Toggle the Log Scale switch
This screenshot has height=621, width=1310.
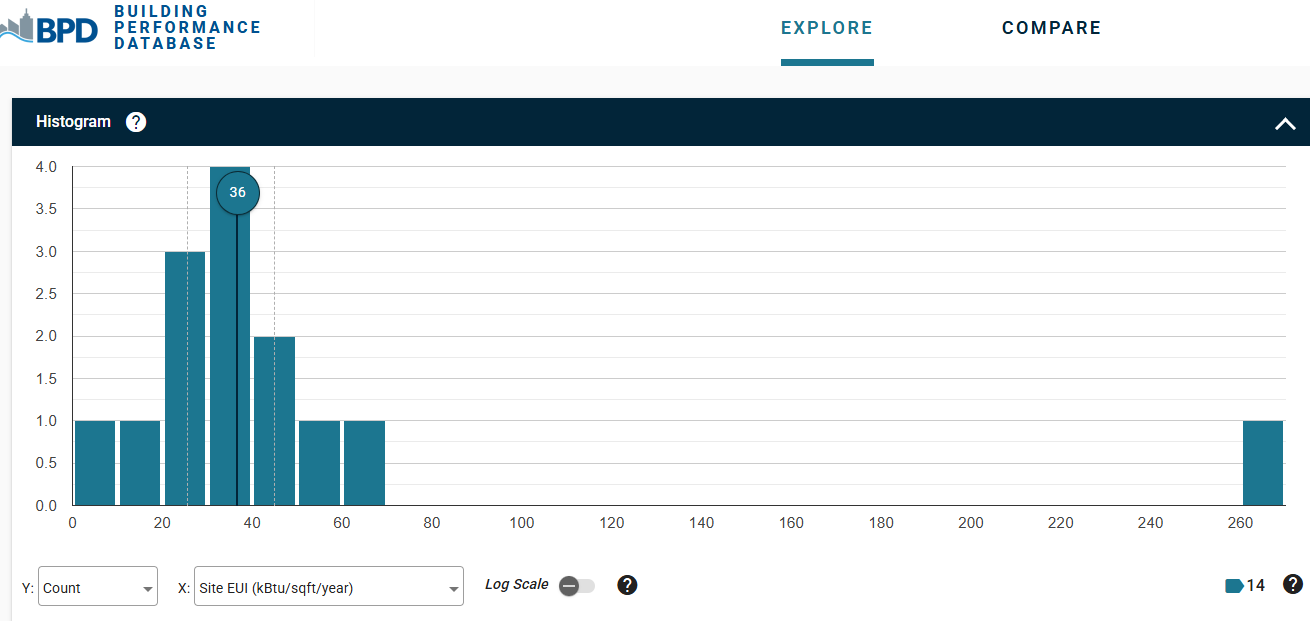coord(576,586)
